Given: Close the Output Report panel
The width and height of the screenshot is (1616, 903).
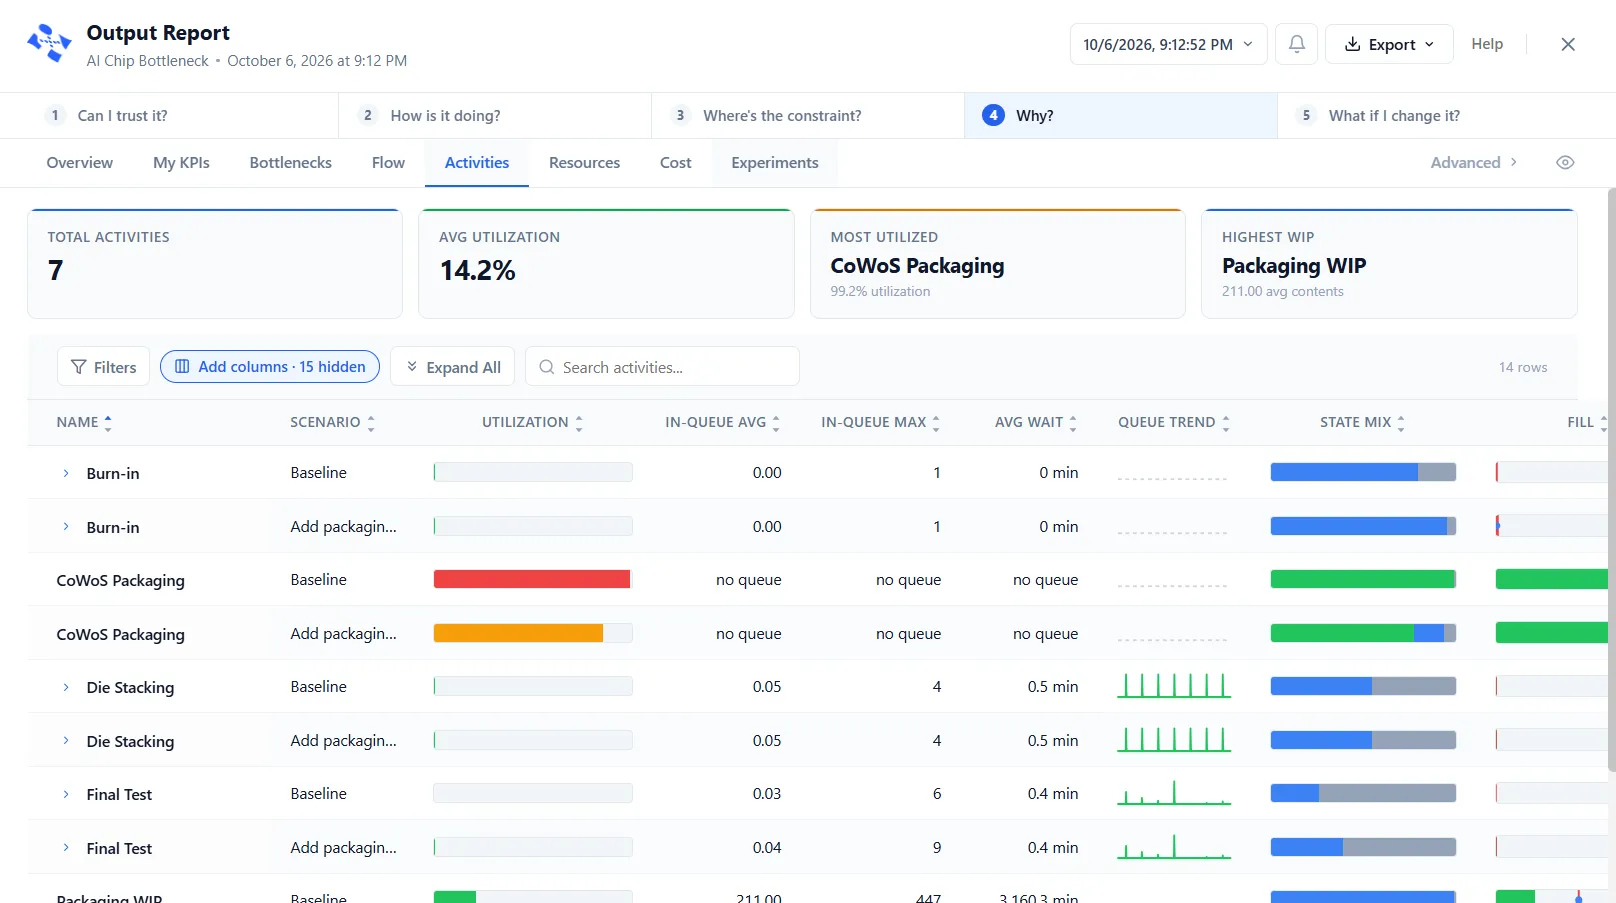Looking at the screenshot, I should (x=1568, y=44).
